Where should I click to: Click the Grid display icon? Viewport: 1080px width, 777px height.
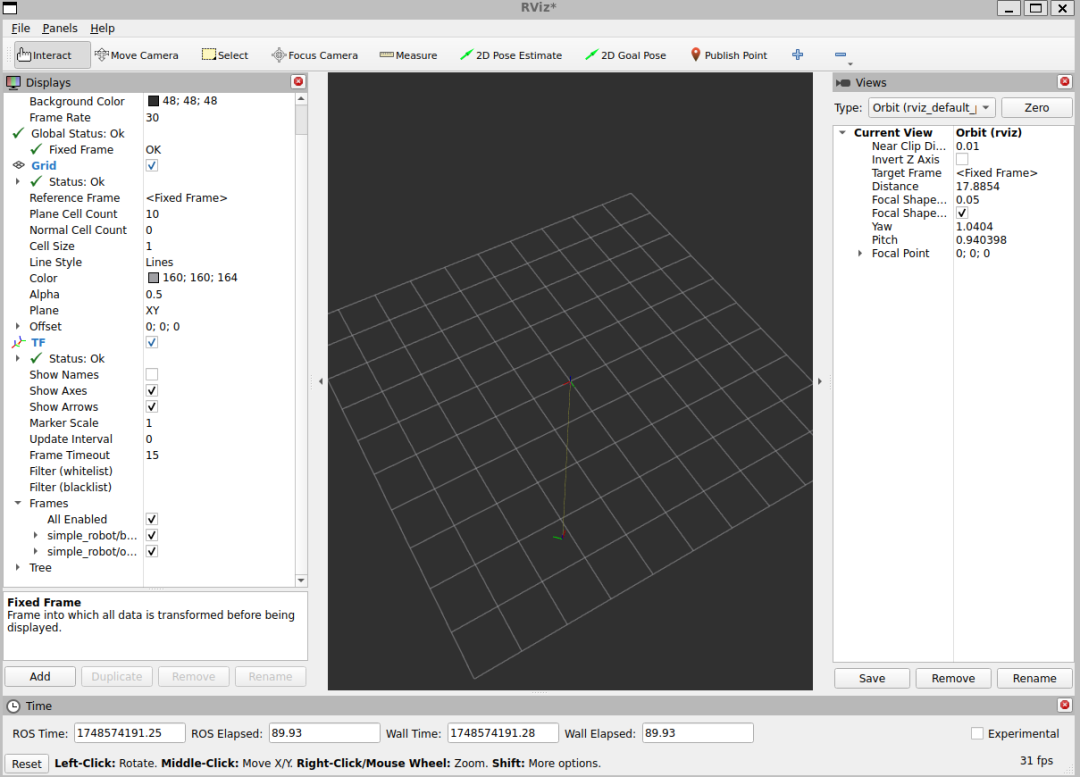19,165
